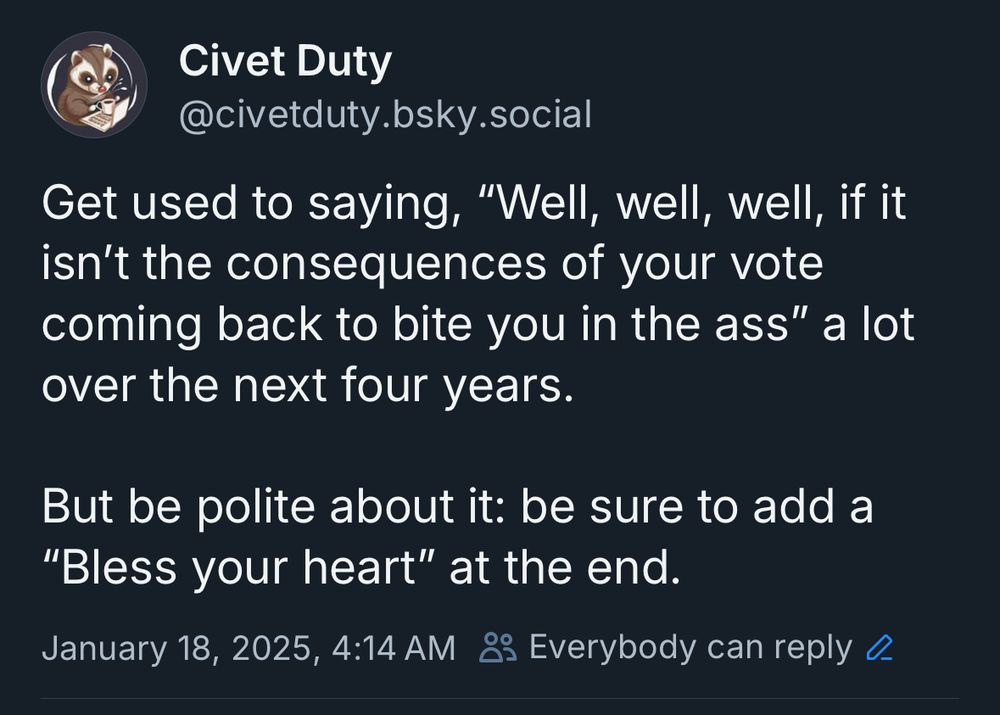This screenshot has width=1000, height=715.
Task: Click the people icon beside reply settings
Action: pyautogui.click(x=497, y=647)
